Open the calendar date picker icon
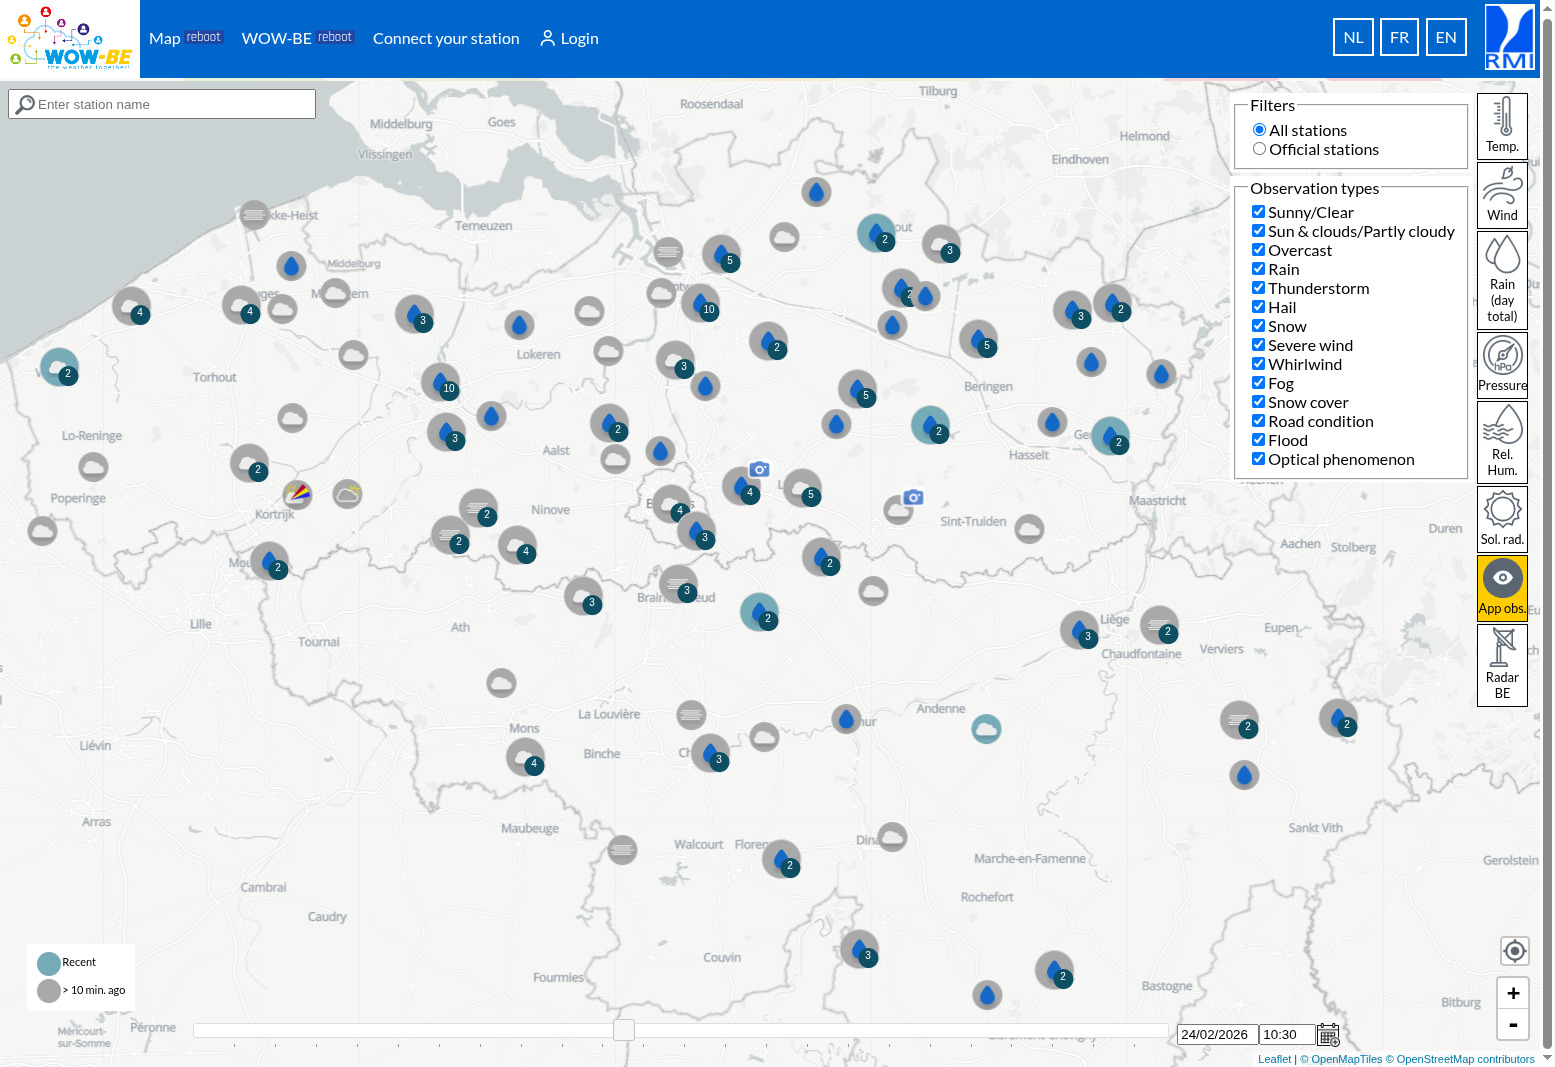Screen dimensions: 1555x1067 click(1328, 1034)
